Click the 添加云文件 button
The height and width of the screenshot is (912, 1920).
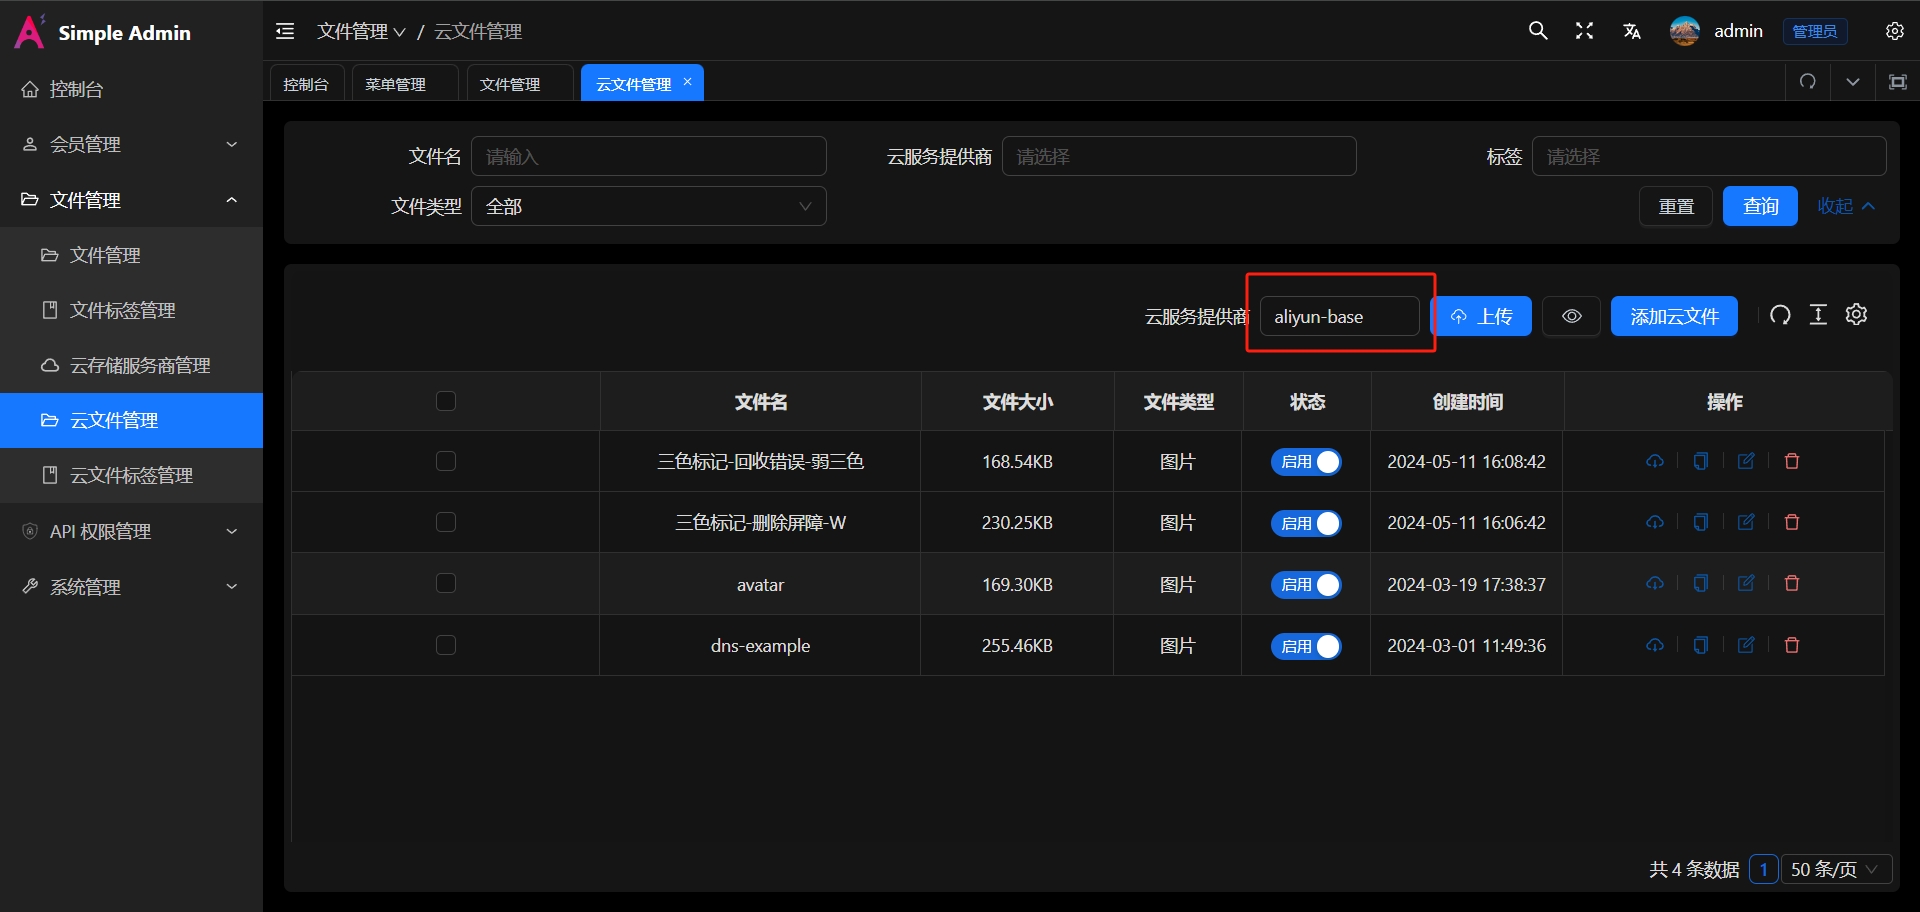(1674, 315)
